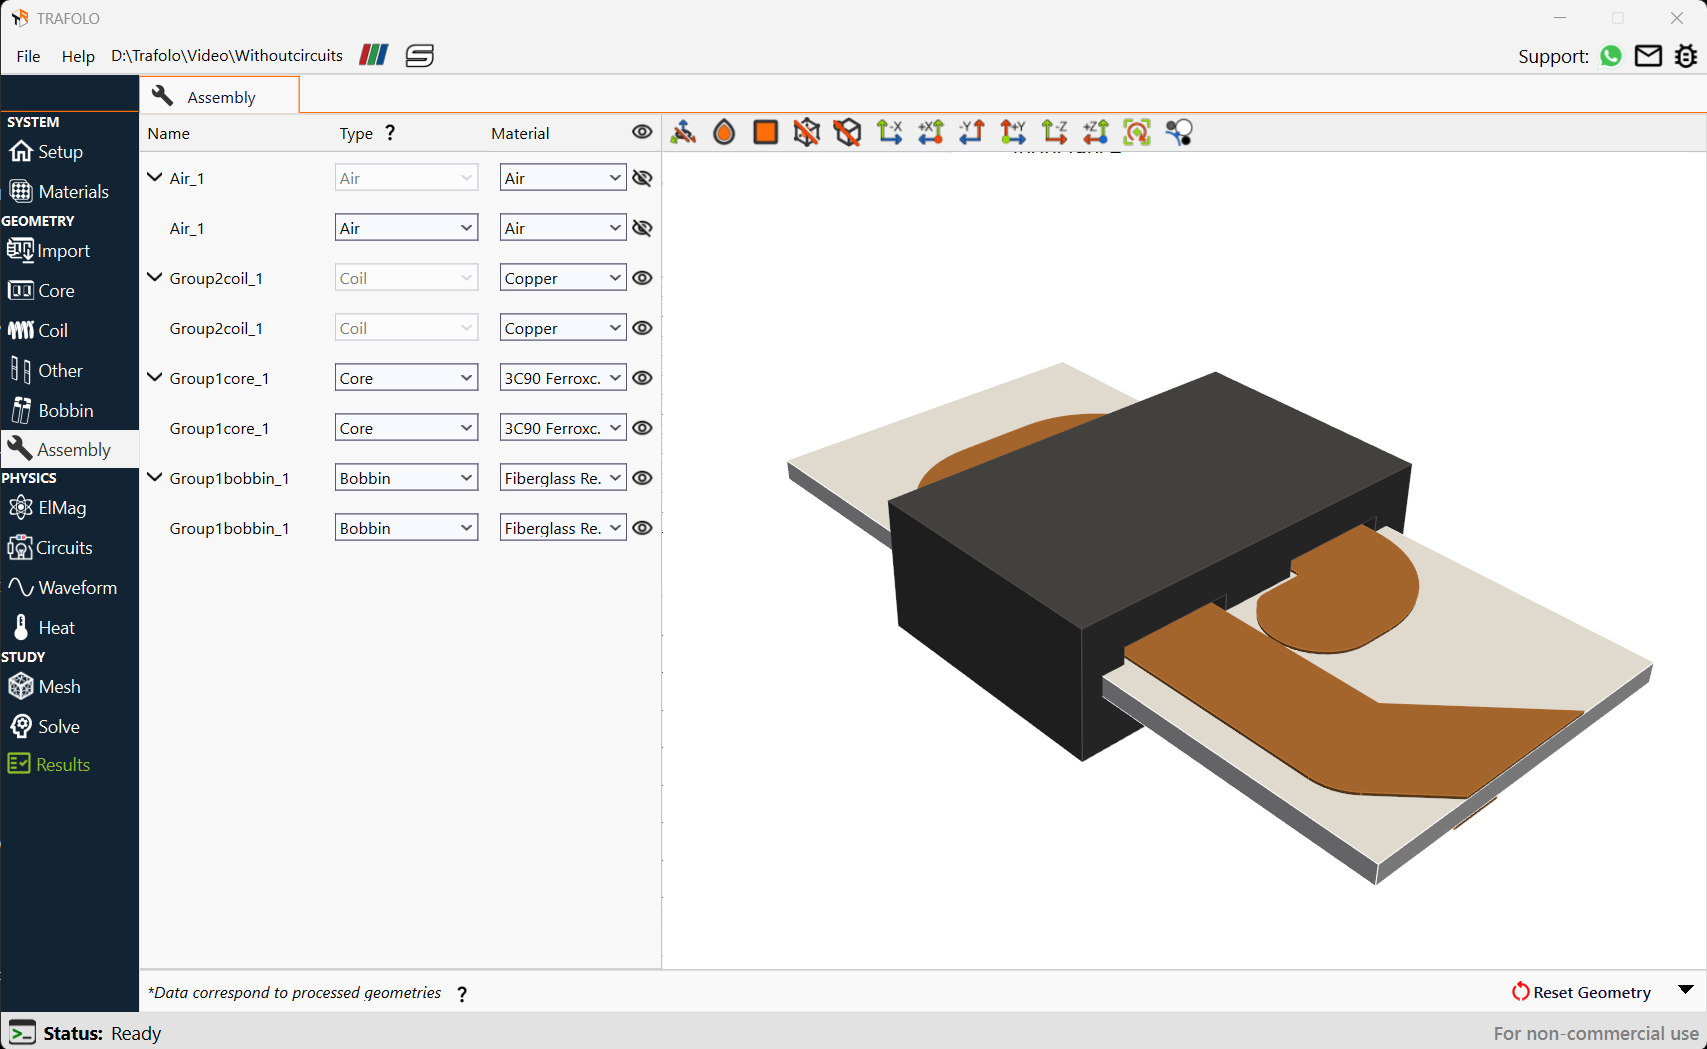This screenshot has height=1049, width=1707.
Task: Open Material dropdown for parent Air_1
Action: tap(563, 178)
